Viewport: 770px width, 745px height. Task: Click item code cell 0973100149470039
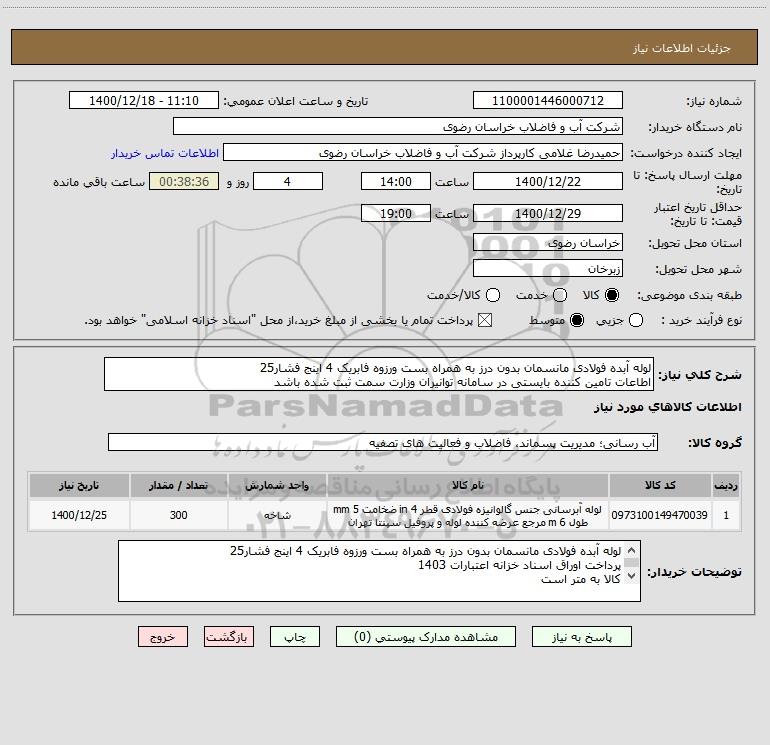tap(660, 515)
